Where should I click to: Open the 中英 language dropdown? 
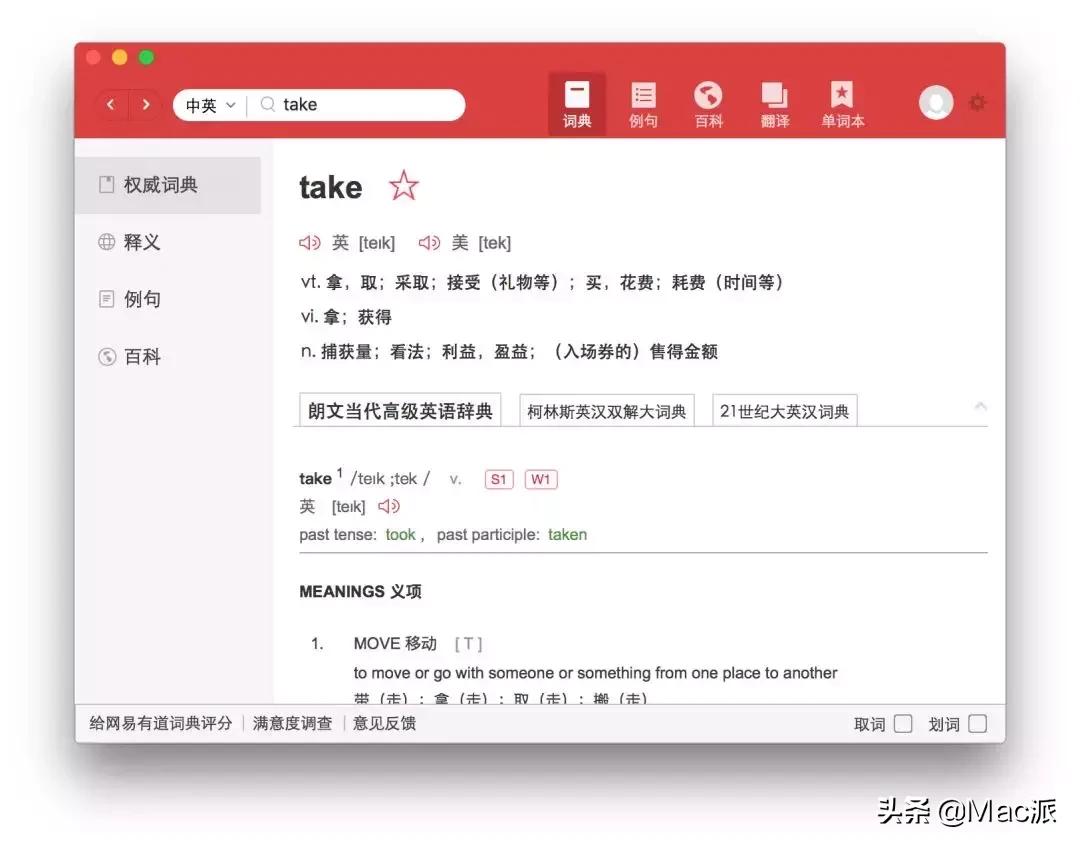tap(207, 104)
